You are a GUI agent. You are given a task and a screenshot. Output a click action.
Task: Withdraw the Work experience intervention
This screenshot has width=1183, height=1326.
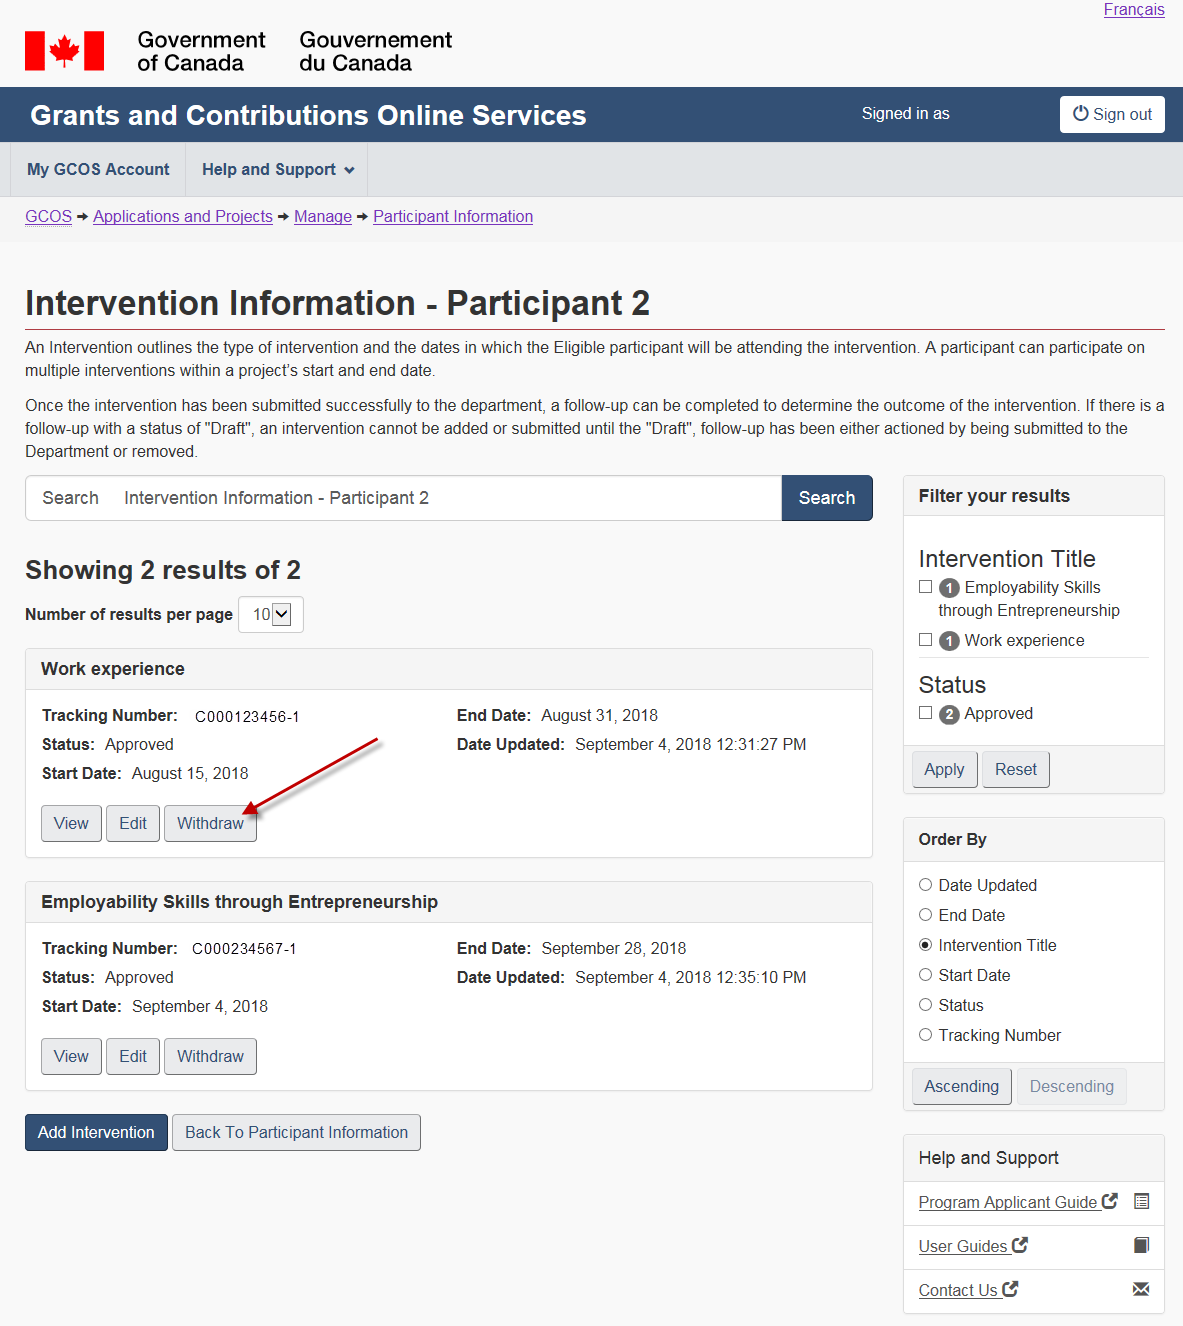[210, 823]
